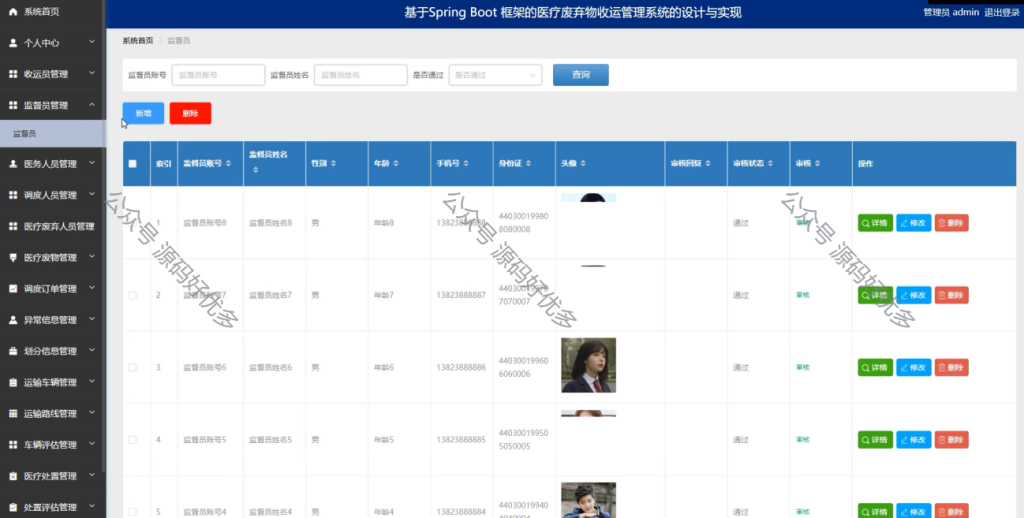The image size is (1024, 518).
Task: Open the 车辆评估管理 sidebar menu
Action: tap(52, 445)
